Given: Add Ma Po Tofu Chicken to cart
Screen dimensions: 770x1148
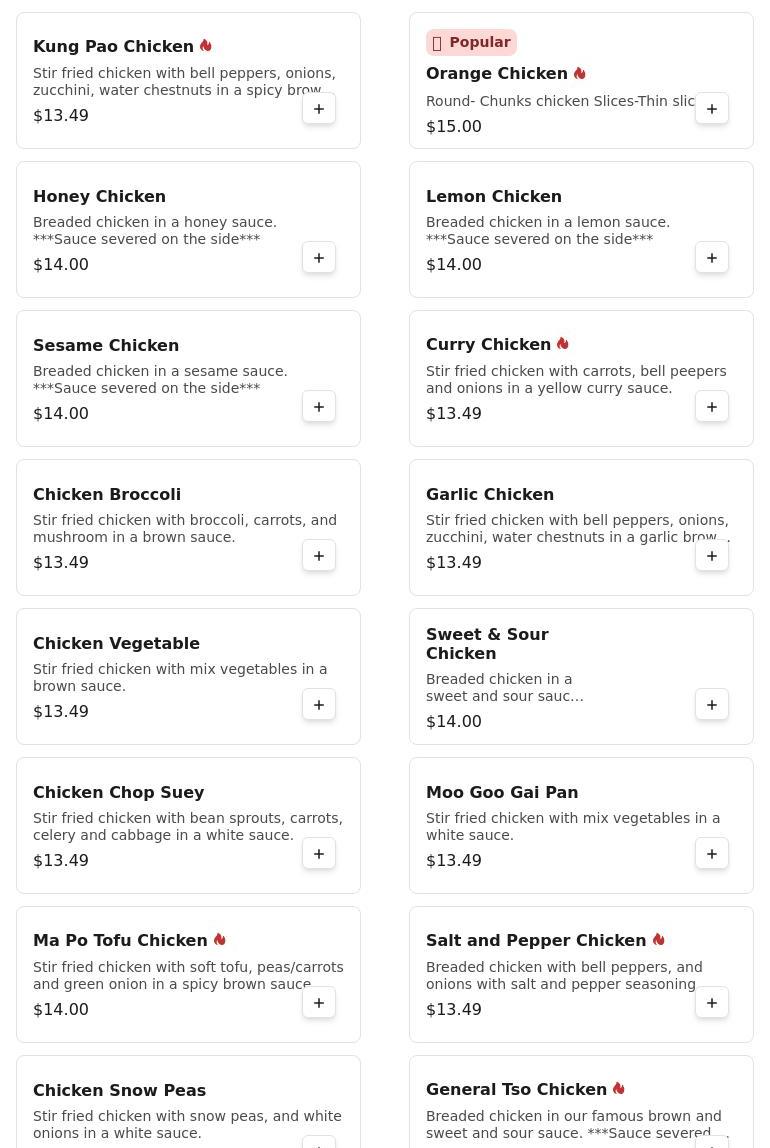Looking at the screenshot, I should tap(319, 1003).
